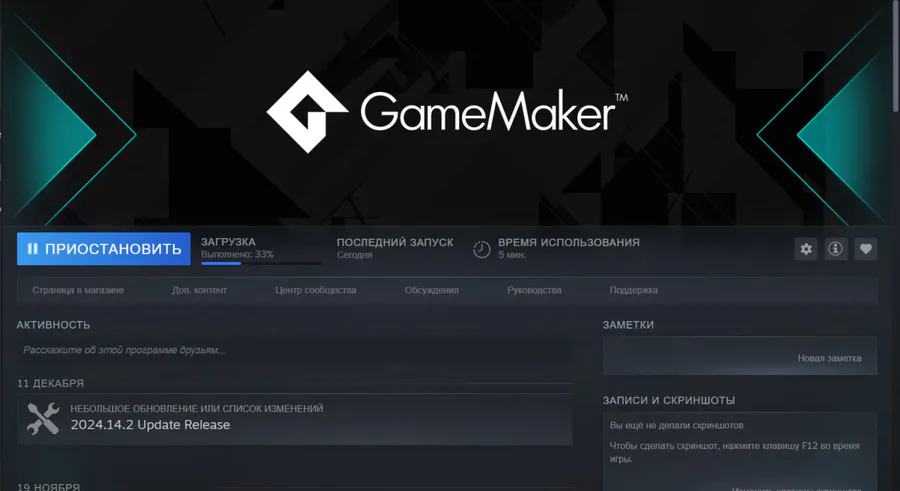Click the Записи и скриншоты heading

tap(669, 400)
